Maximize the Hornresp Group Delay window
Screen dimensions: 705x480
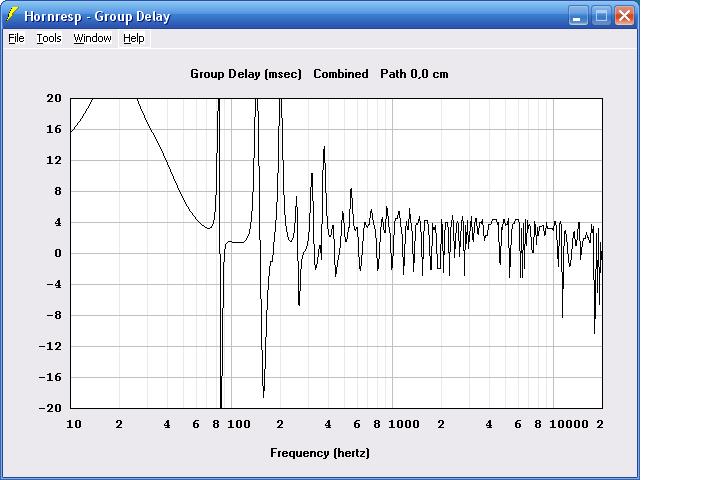pyautogui.click(x=601, y=16)
